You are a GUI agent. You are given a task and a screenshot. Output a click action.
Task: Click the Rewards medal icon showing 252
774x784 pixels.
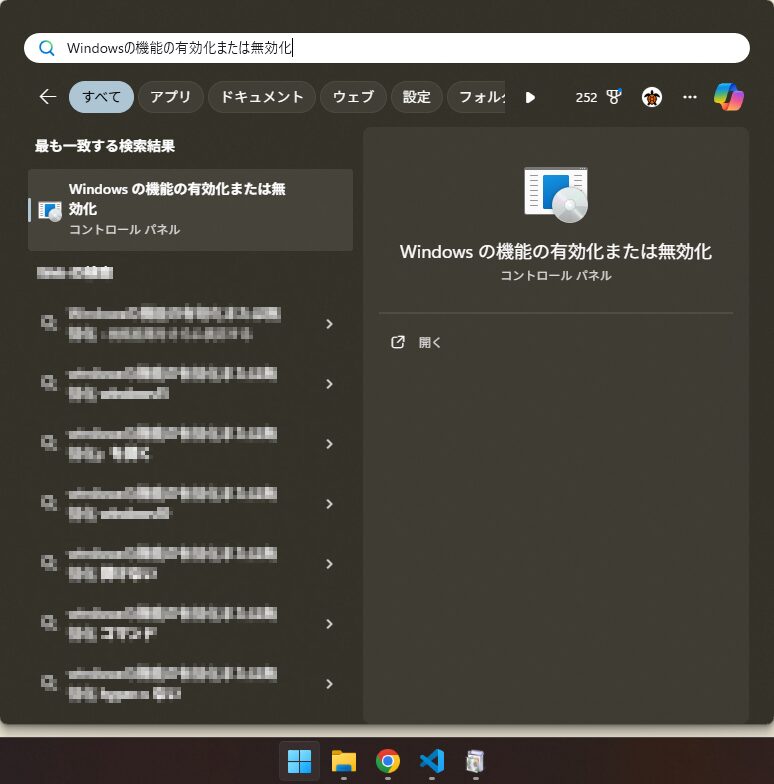click(x=613, y=97)
